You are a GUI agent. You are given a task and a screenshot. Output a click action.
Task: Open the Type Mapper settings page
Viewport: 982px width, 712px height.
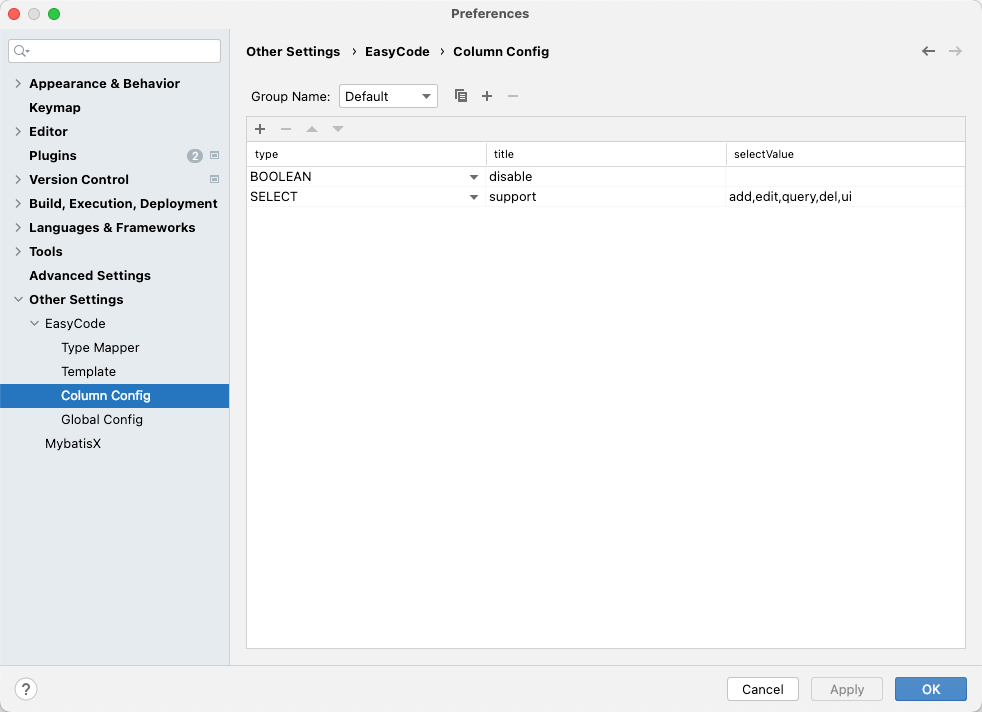[100, 348]
